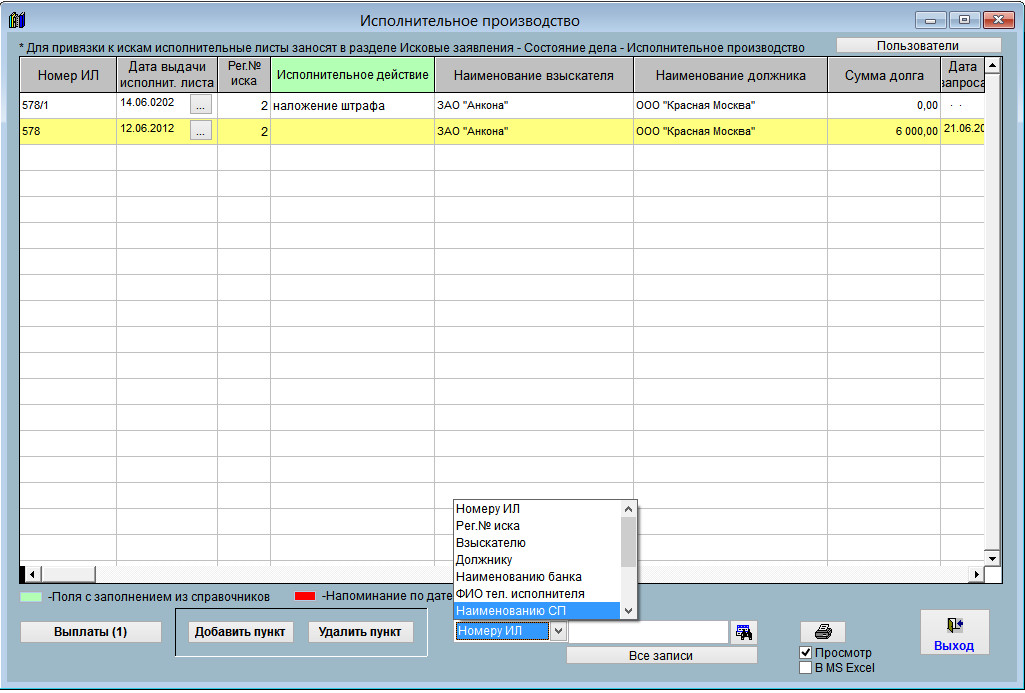Click the Рег.№ иска column header
Viewport: 1025px width, 693px height.
click(244, 75)
